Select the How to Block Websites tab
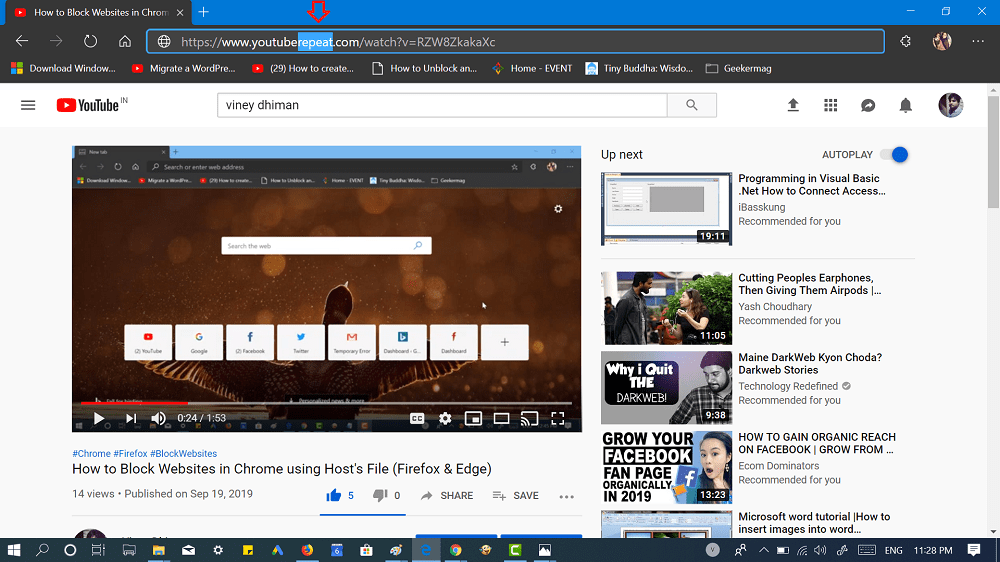Viewport: 1000px width, 562px height. tap(96, 12)
